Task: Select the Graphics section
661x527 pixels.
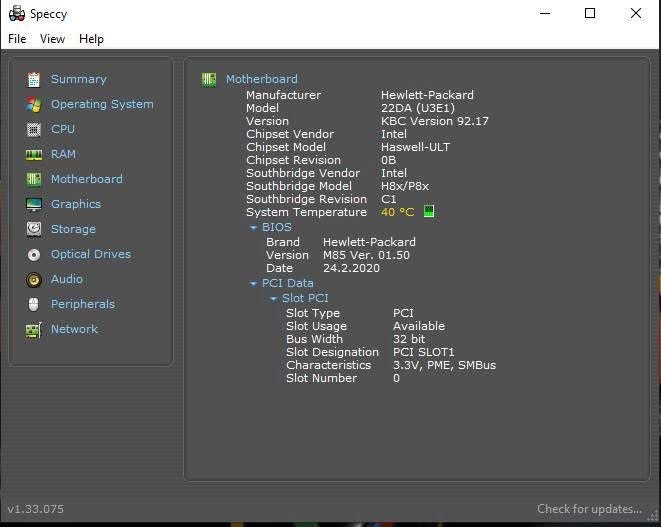Action: pyautogui.click(x=76, y=204)
